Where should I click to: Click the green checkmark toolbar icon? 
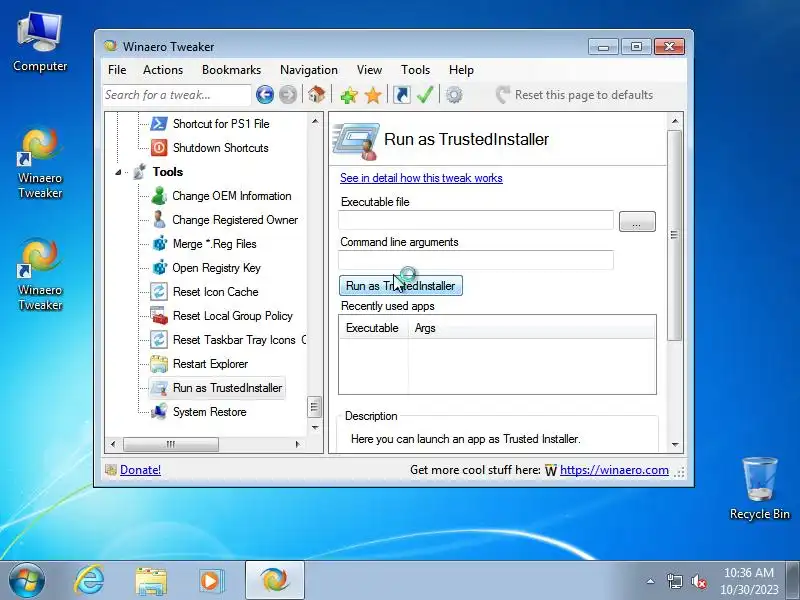click(425, 95)
